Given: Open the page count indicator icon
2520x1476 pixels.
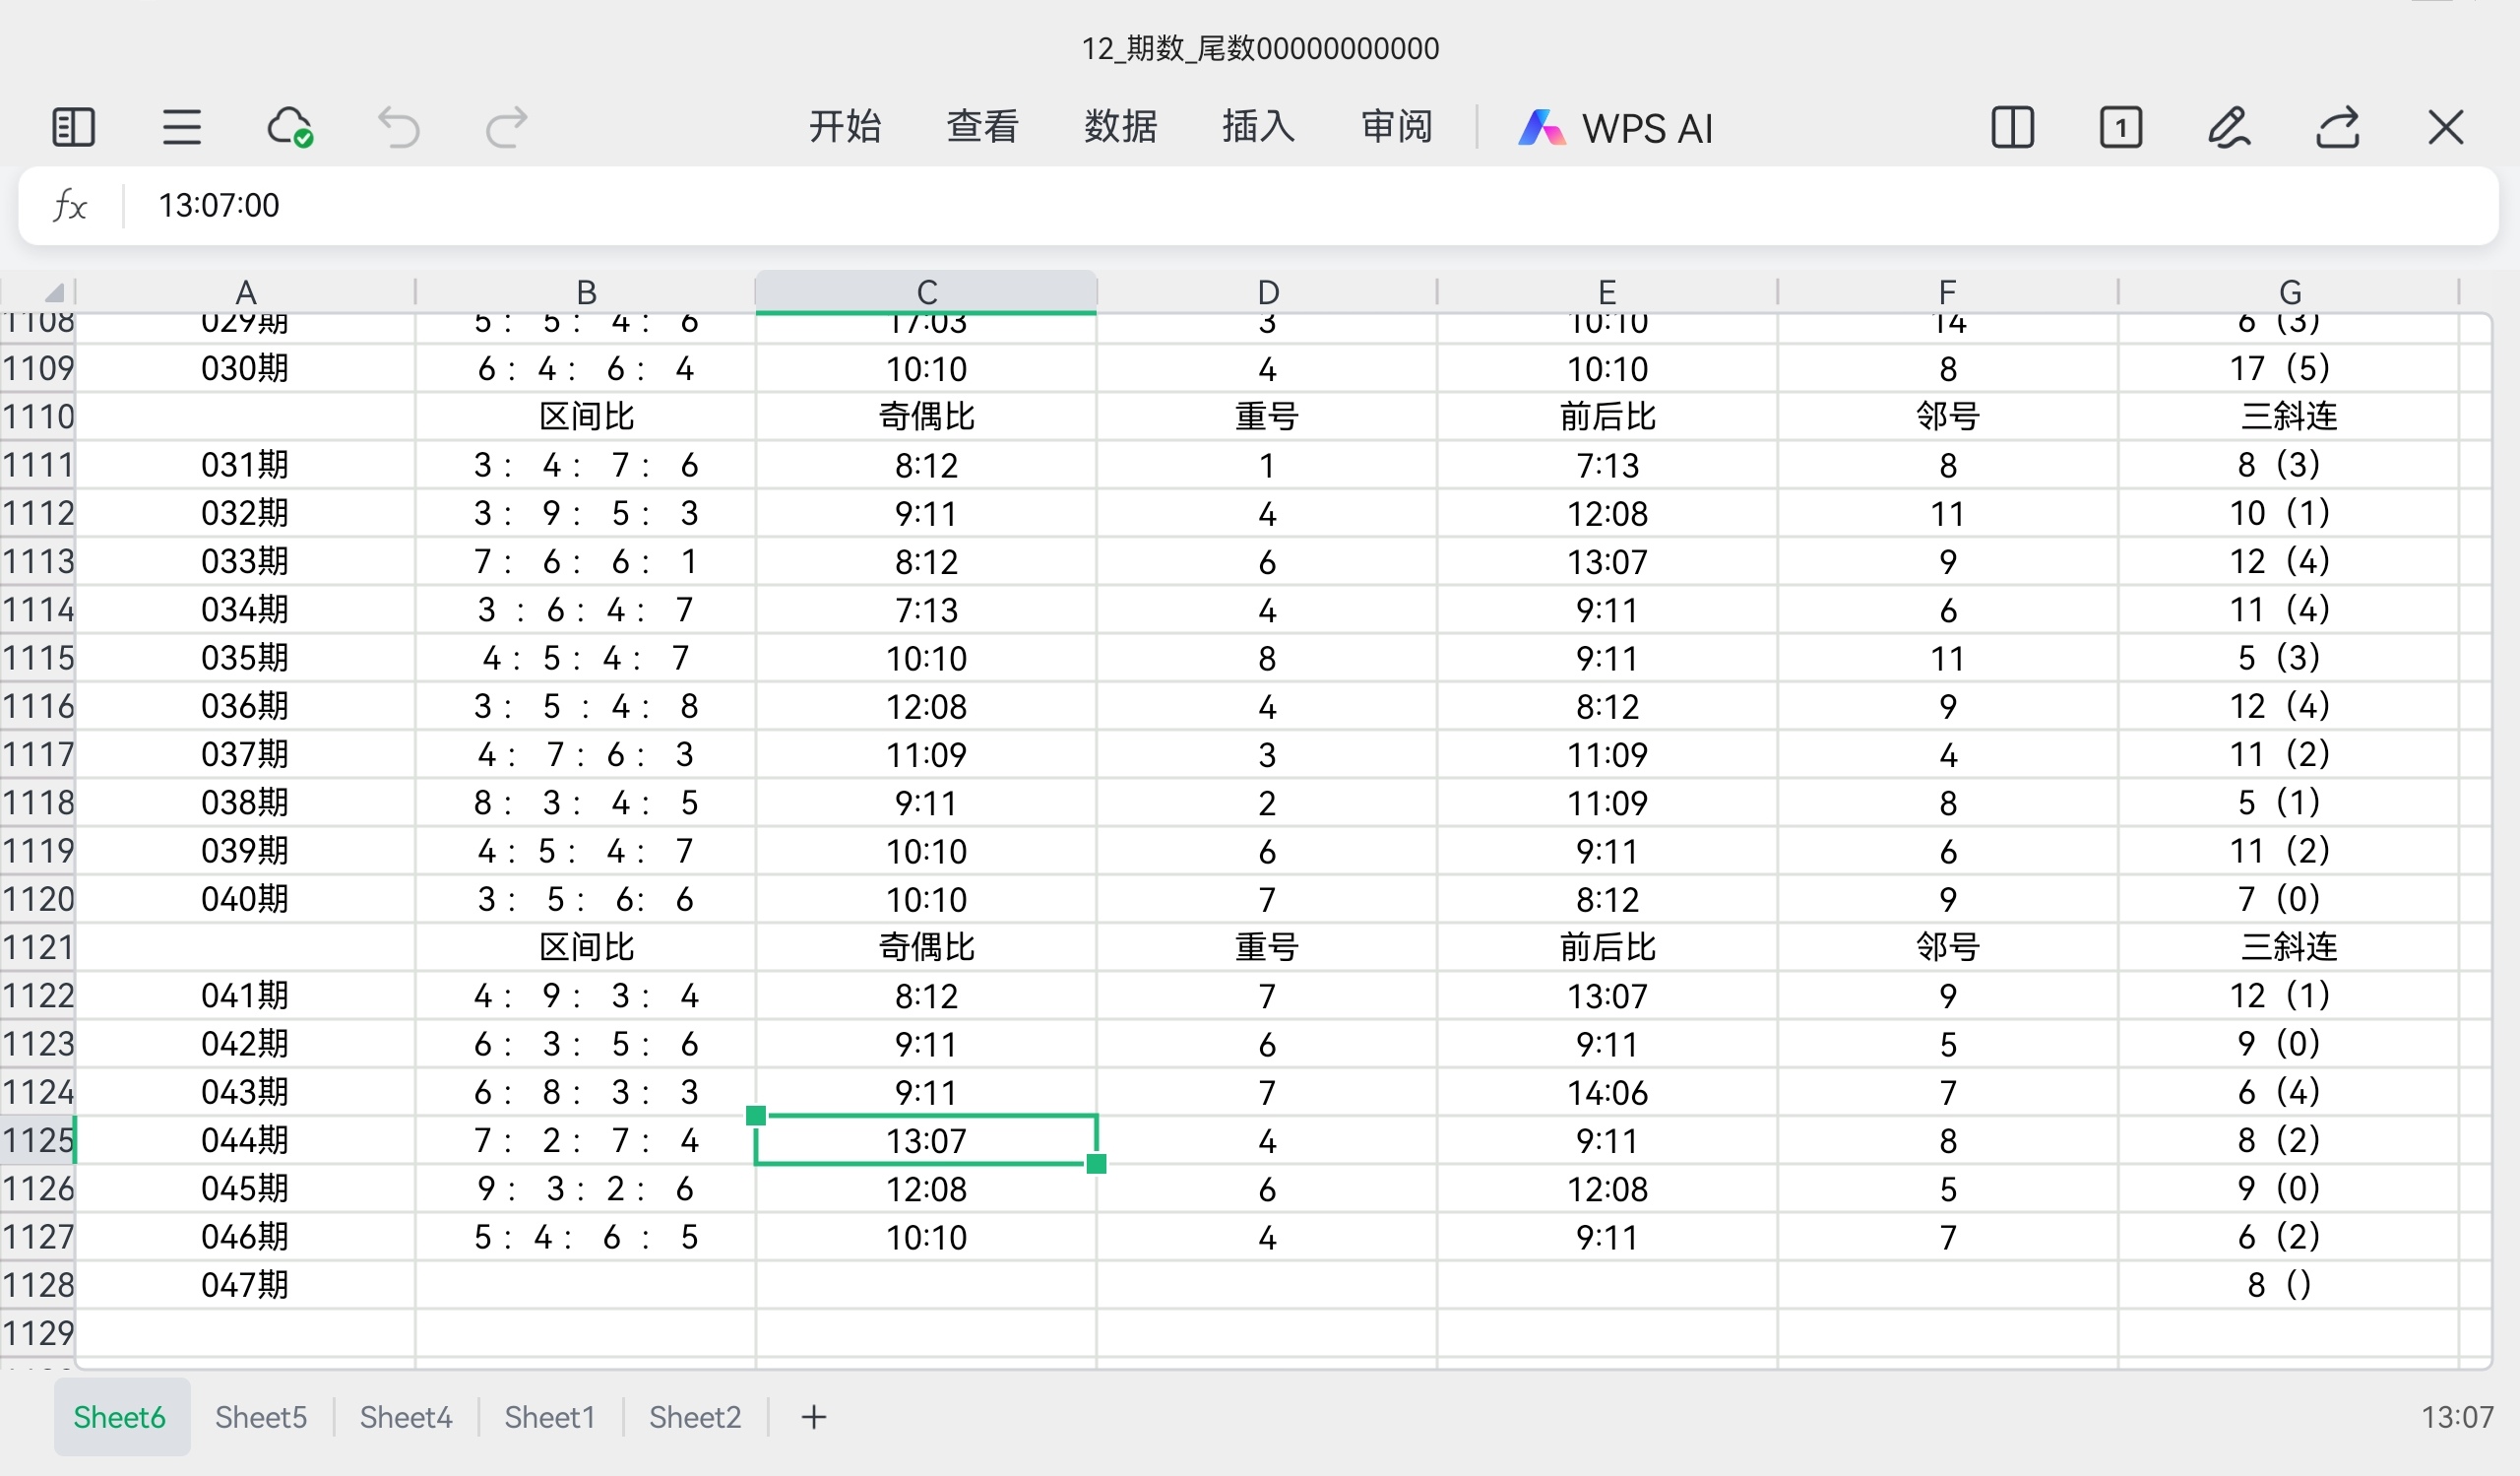Looking at the screenshot, I should coord(2120,128).
